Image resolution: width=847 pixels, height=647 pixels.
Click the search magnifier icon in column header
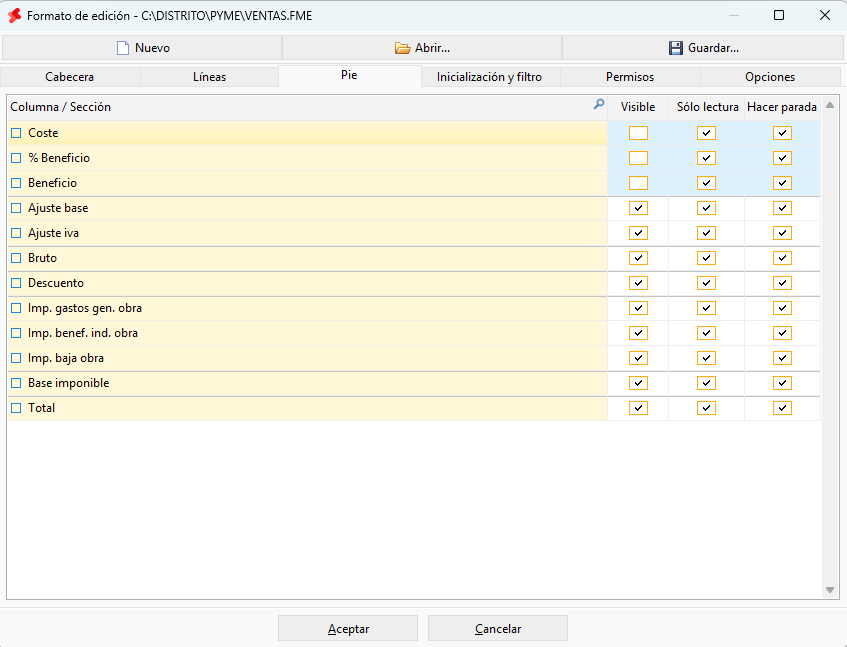[599, 104]
